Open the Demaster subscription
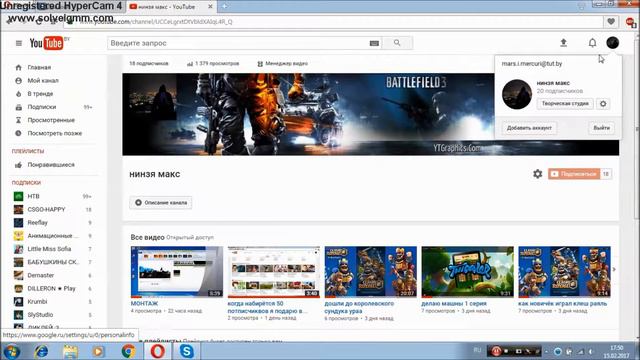 40,275
